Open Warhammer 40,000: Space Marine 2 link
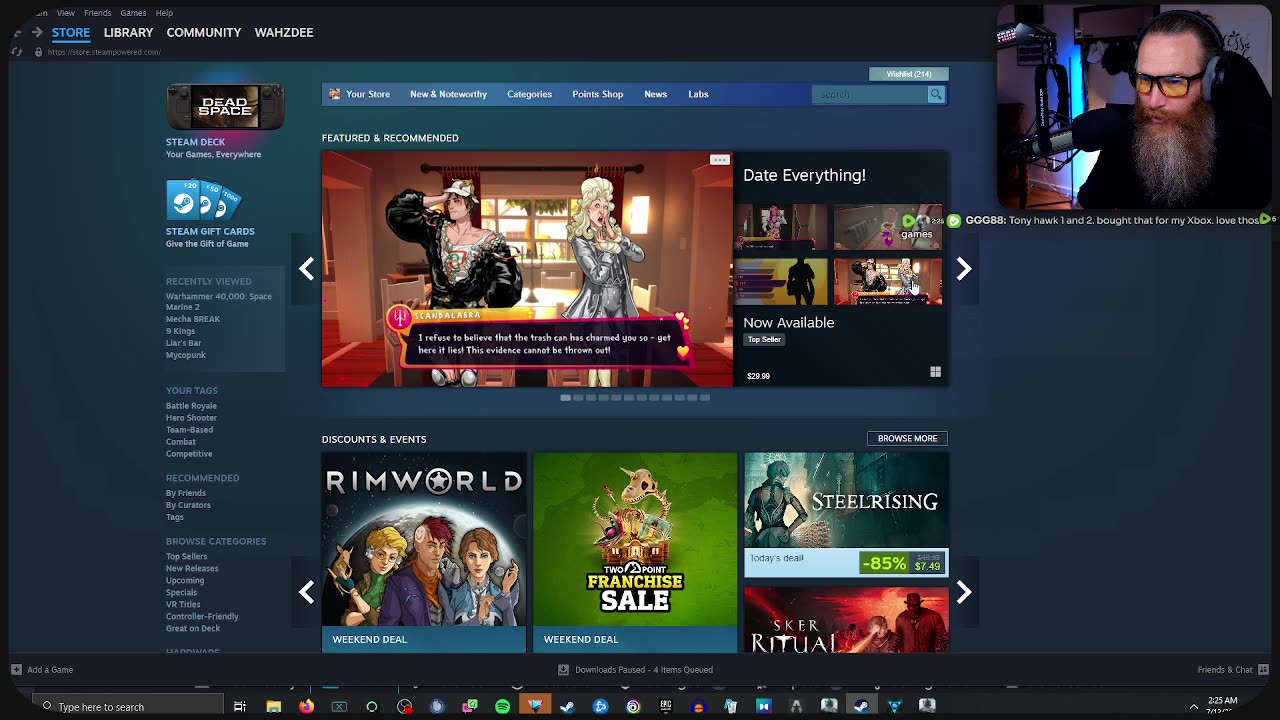1280x720 pixels. coord(218,301)
